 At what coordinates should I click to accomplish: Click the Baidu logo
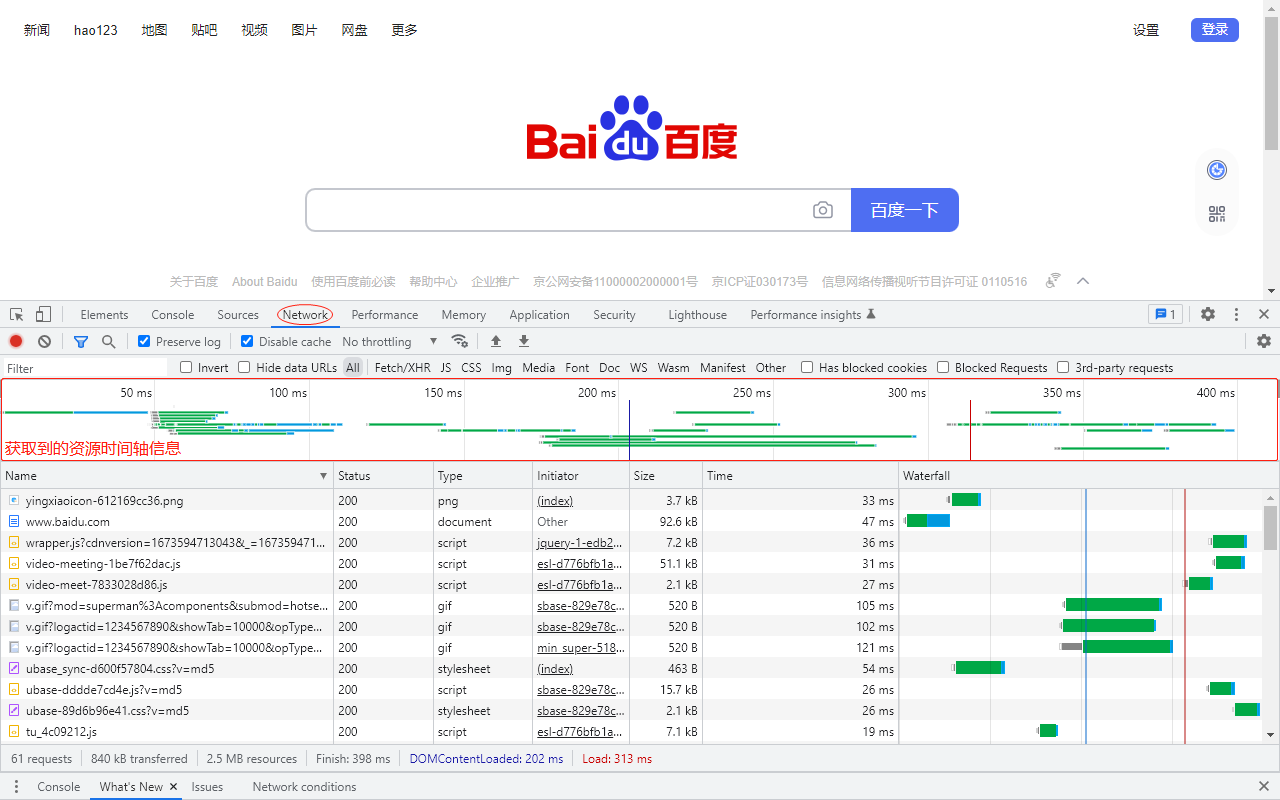[632, 128]
